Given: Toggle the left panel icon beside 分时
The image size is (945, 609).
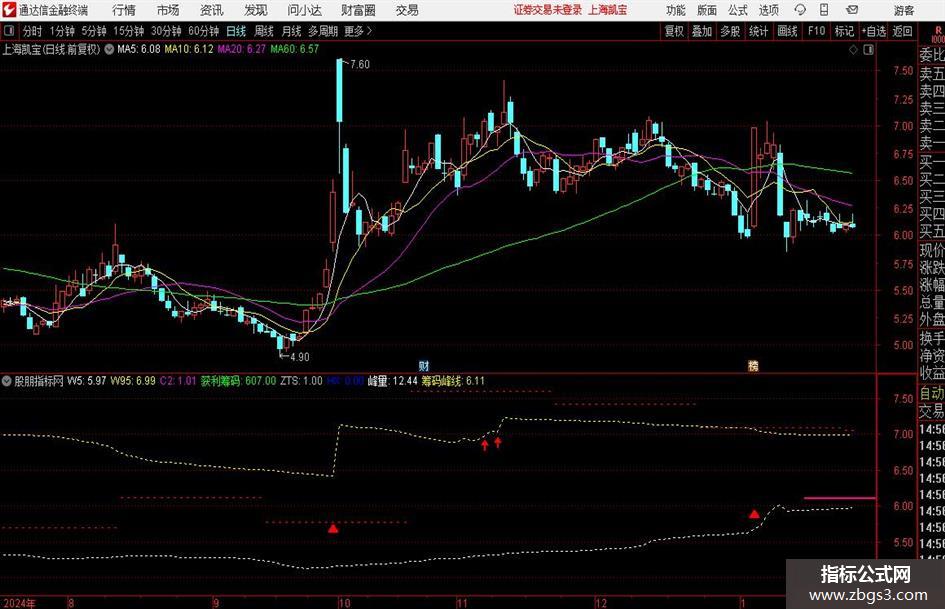Looking at the screenshot, I should click(x=9, y=31).
